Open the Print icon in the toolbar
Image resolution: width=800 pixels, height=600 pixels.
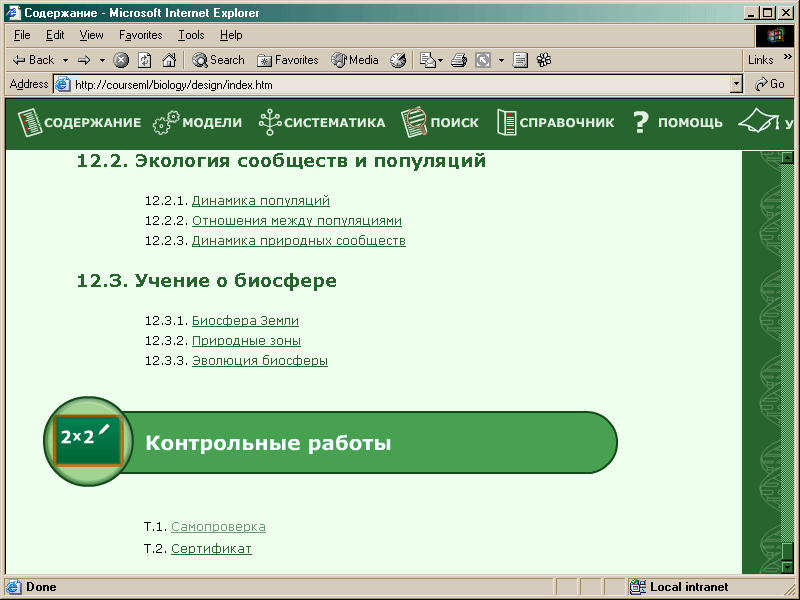pyautogui.click(x=459, y=60)
